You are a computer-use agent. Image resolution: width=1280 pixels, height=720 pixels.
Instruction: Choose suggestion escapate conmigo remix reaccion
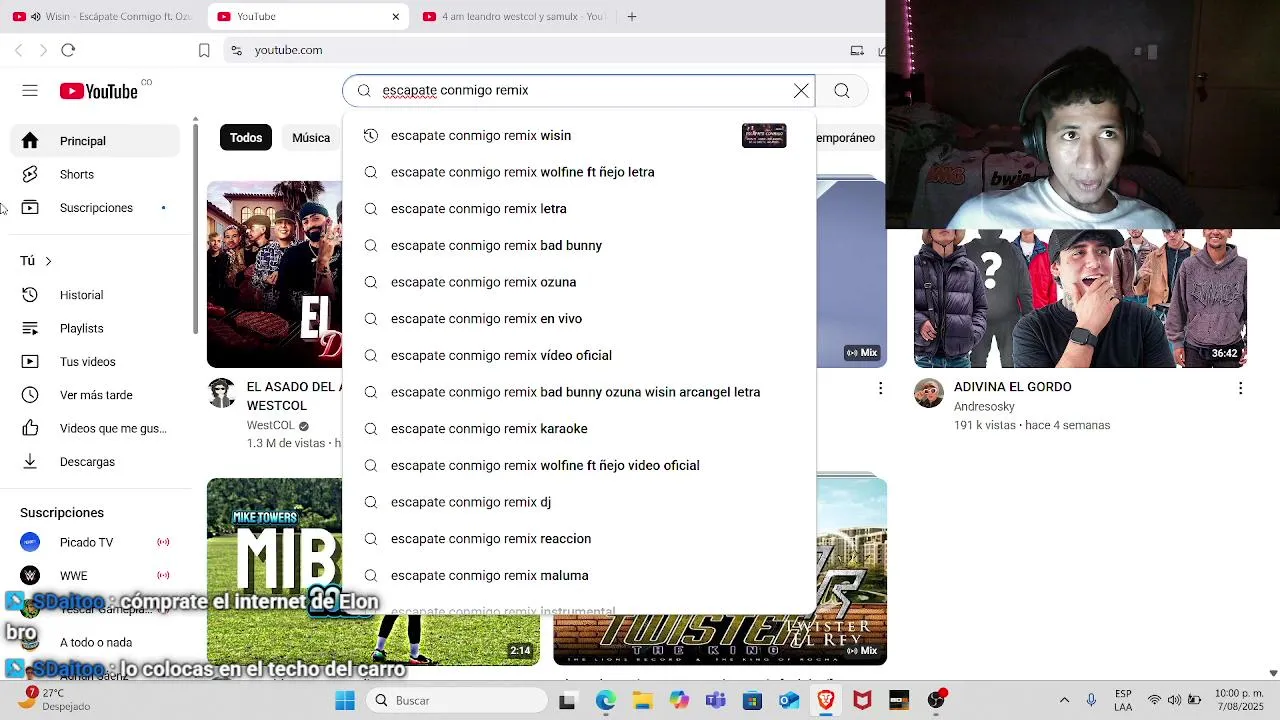point(579,539)
